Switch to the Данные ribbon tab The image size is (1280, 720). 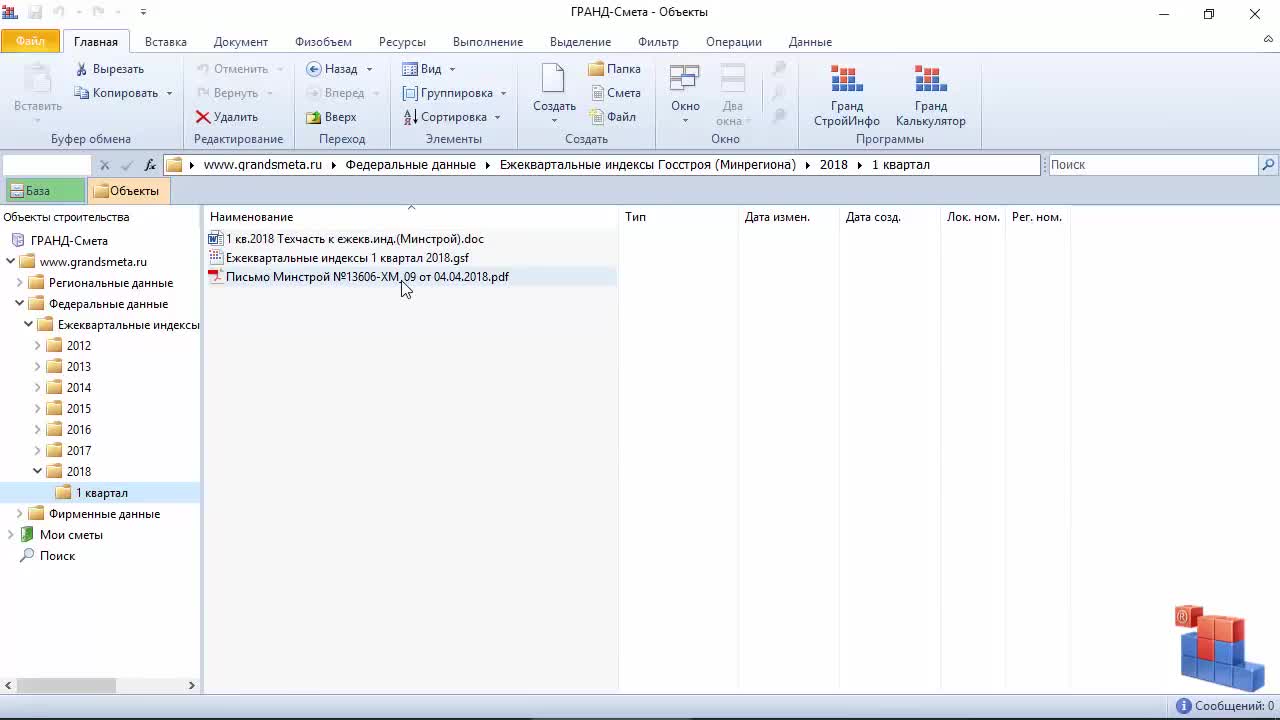[810, 42]
